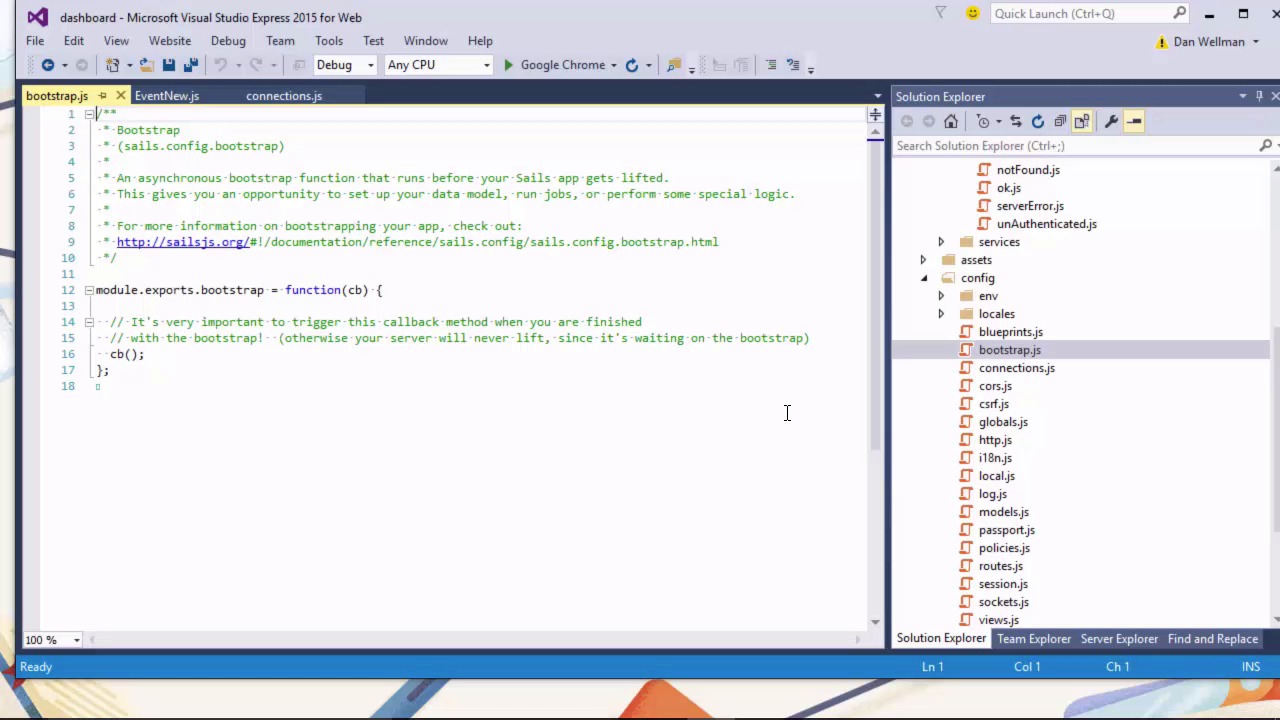Switch to the EventNew.js tab
Screen dimensions: 1280x720
pos(167,96)
